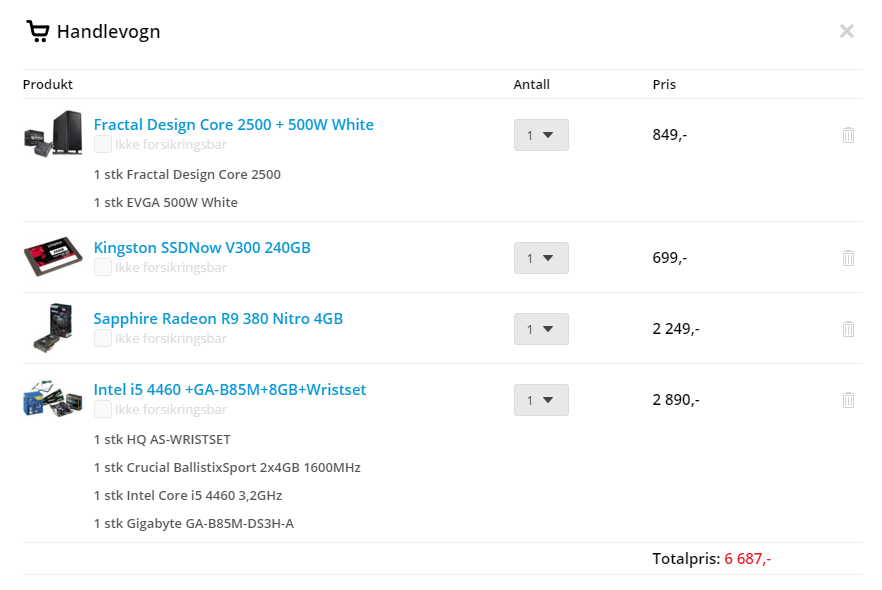Remove Intel i5 4460 bundle using trash icon

point(848,400)
